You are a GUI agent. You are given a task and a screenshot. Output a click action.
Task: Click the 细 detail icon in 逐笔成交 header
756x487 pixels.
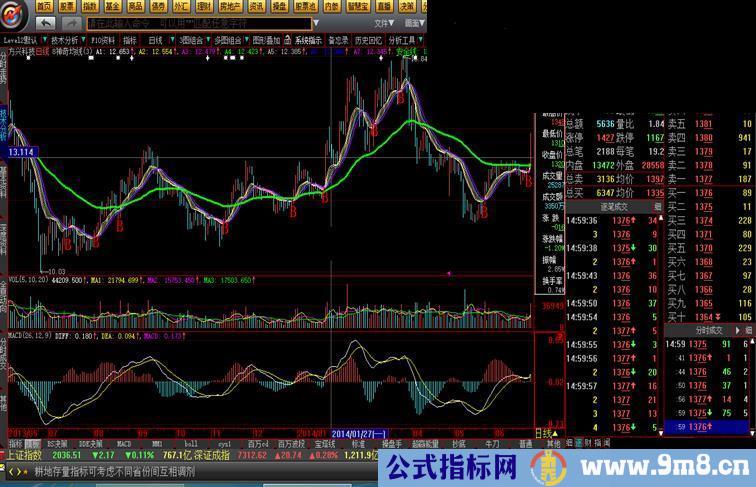click(x=656, y=205)
